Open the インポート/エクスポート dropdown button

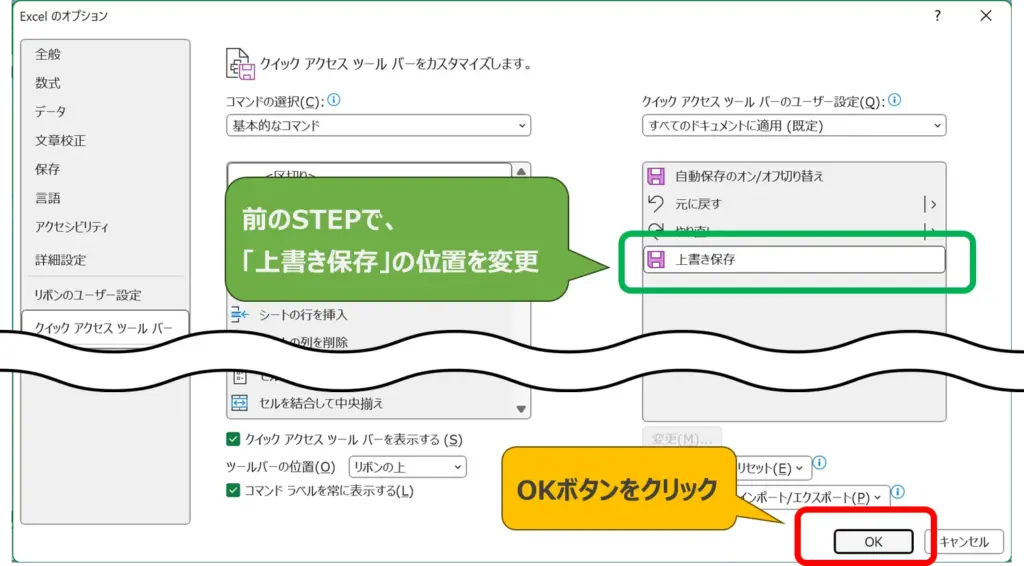(x=810, y=497)
